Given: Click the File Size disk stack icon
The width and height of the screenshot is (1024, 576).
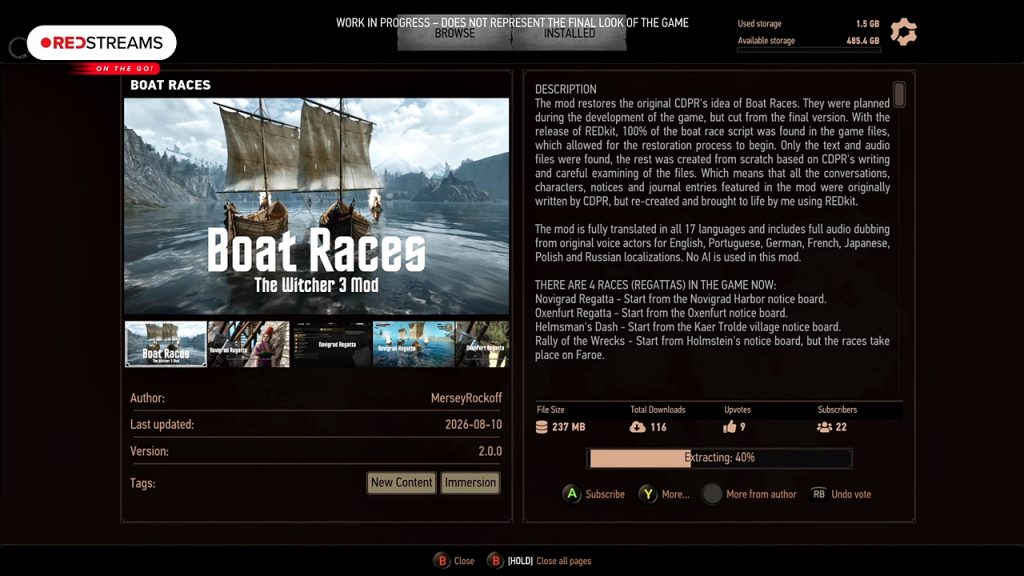Looking at the screenshot, I should [541, 426].
